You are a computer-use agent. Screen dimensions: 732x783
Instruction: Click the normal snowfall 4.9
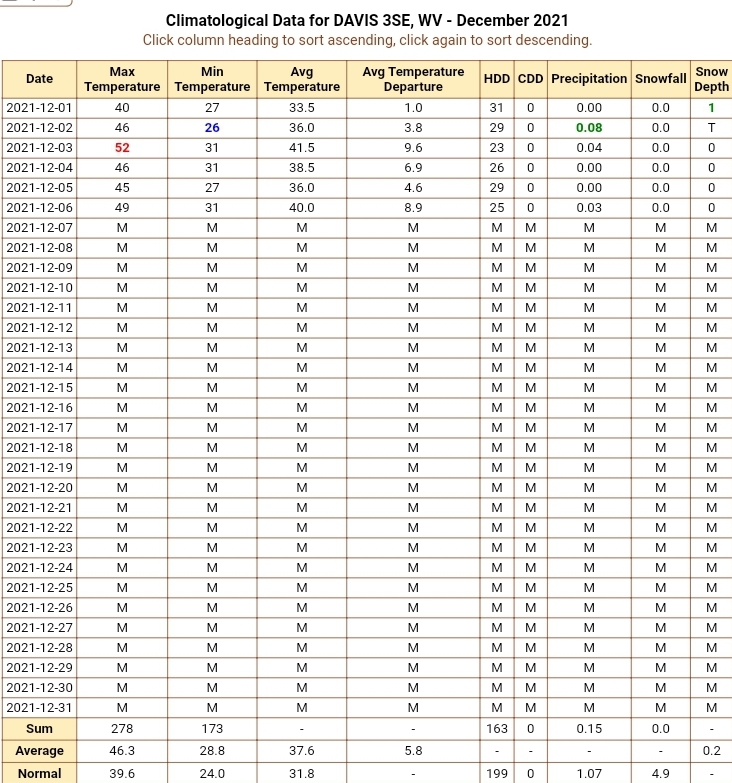click(x=661, y=774)
